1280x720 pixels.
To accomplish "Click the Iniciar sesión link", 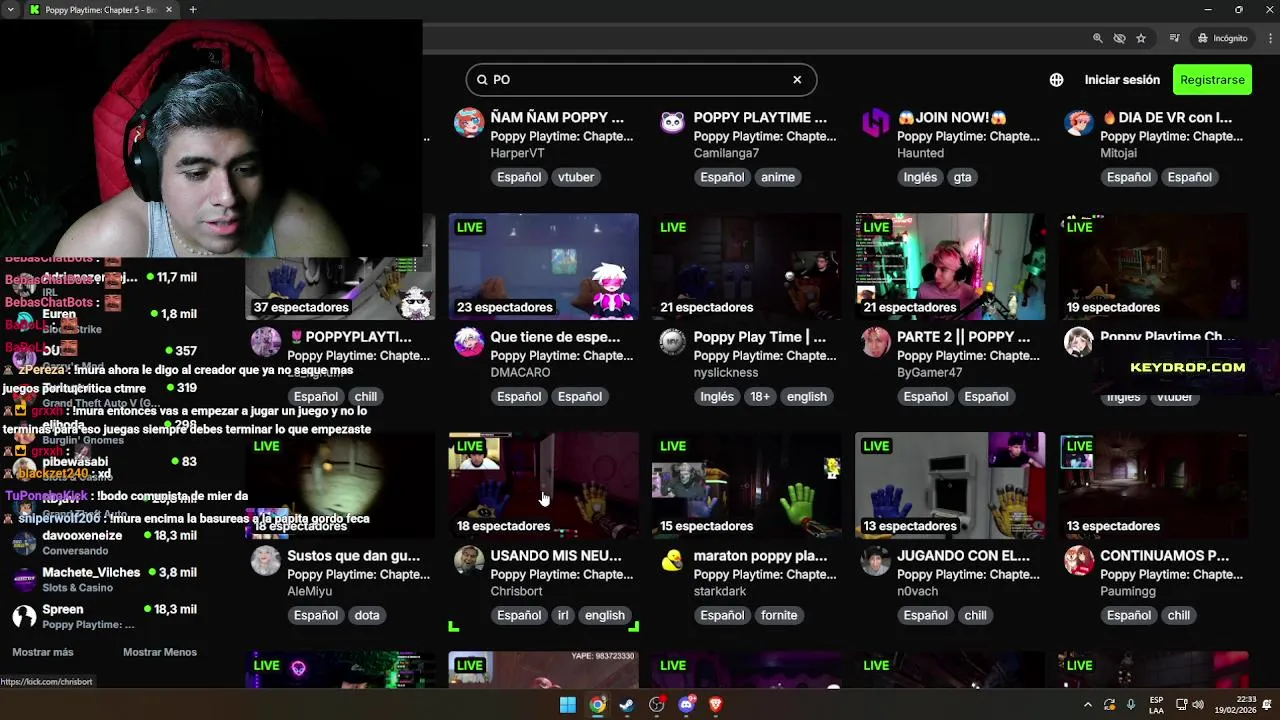I will point(1122,80).
